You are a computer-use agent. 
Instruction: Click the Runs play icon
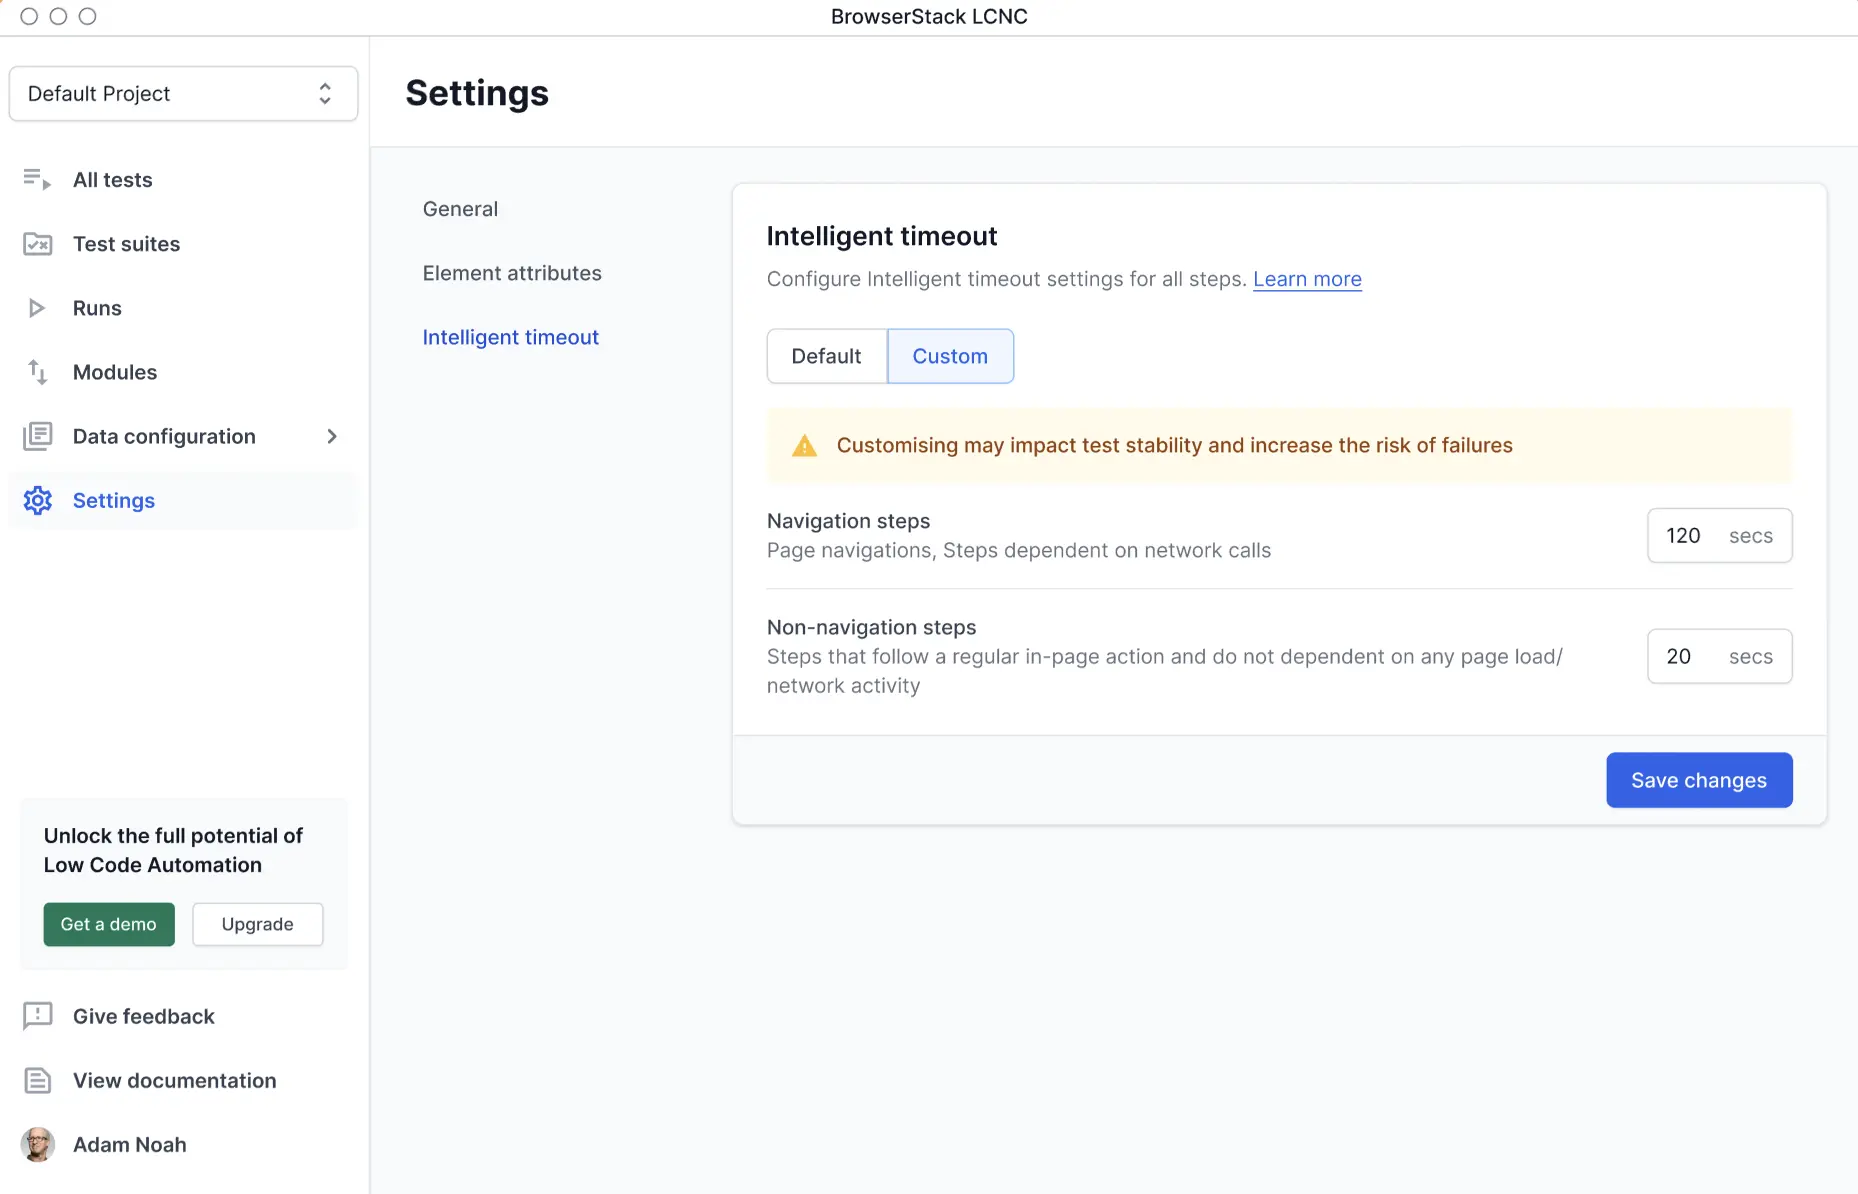coord(37,308)
